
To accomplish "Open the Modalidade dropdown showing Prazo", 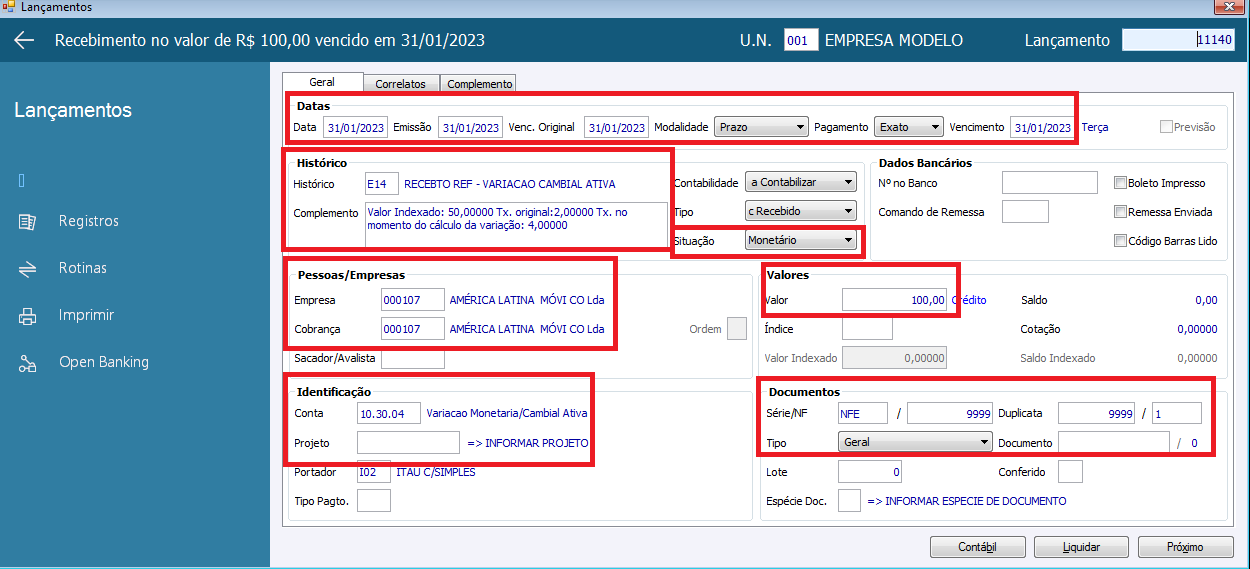I will tap(763, 127).
